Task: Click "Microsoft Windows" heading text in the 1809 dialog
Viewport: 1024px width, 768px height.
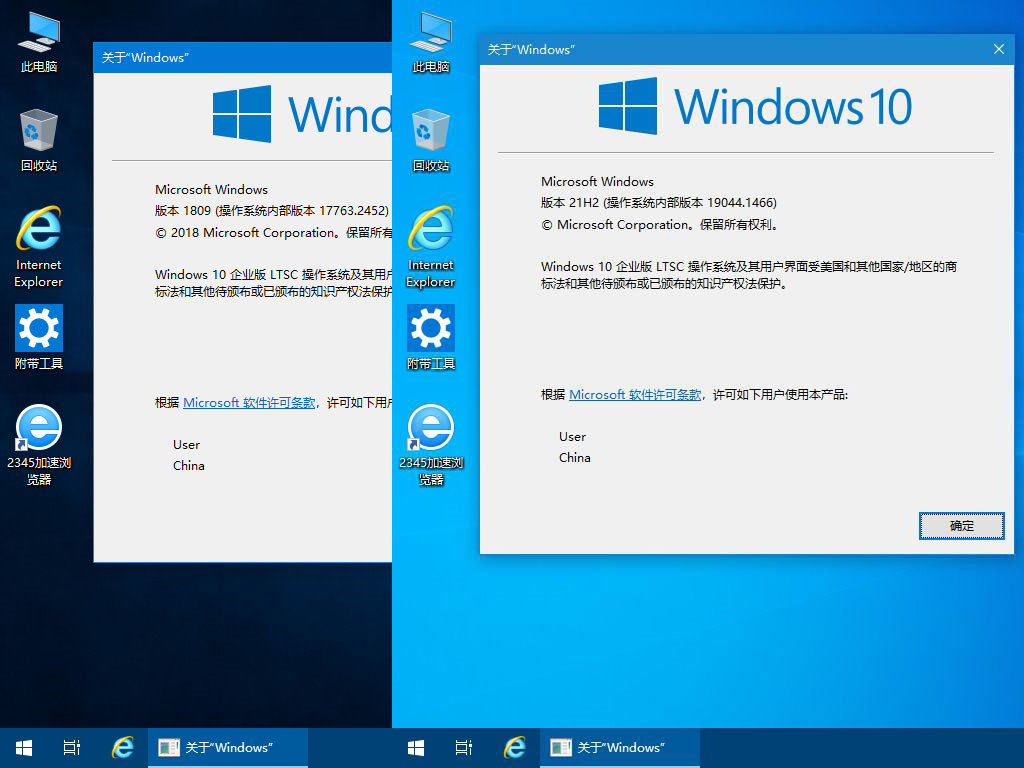Action: pyautogui.click(x=211, y=189)
